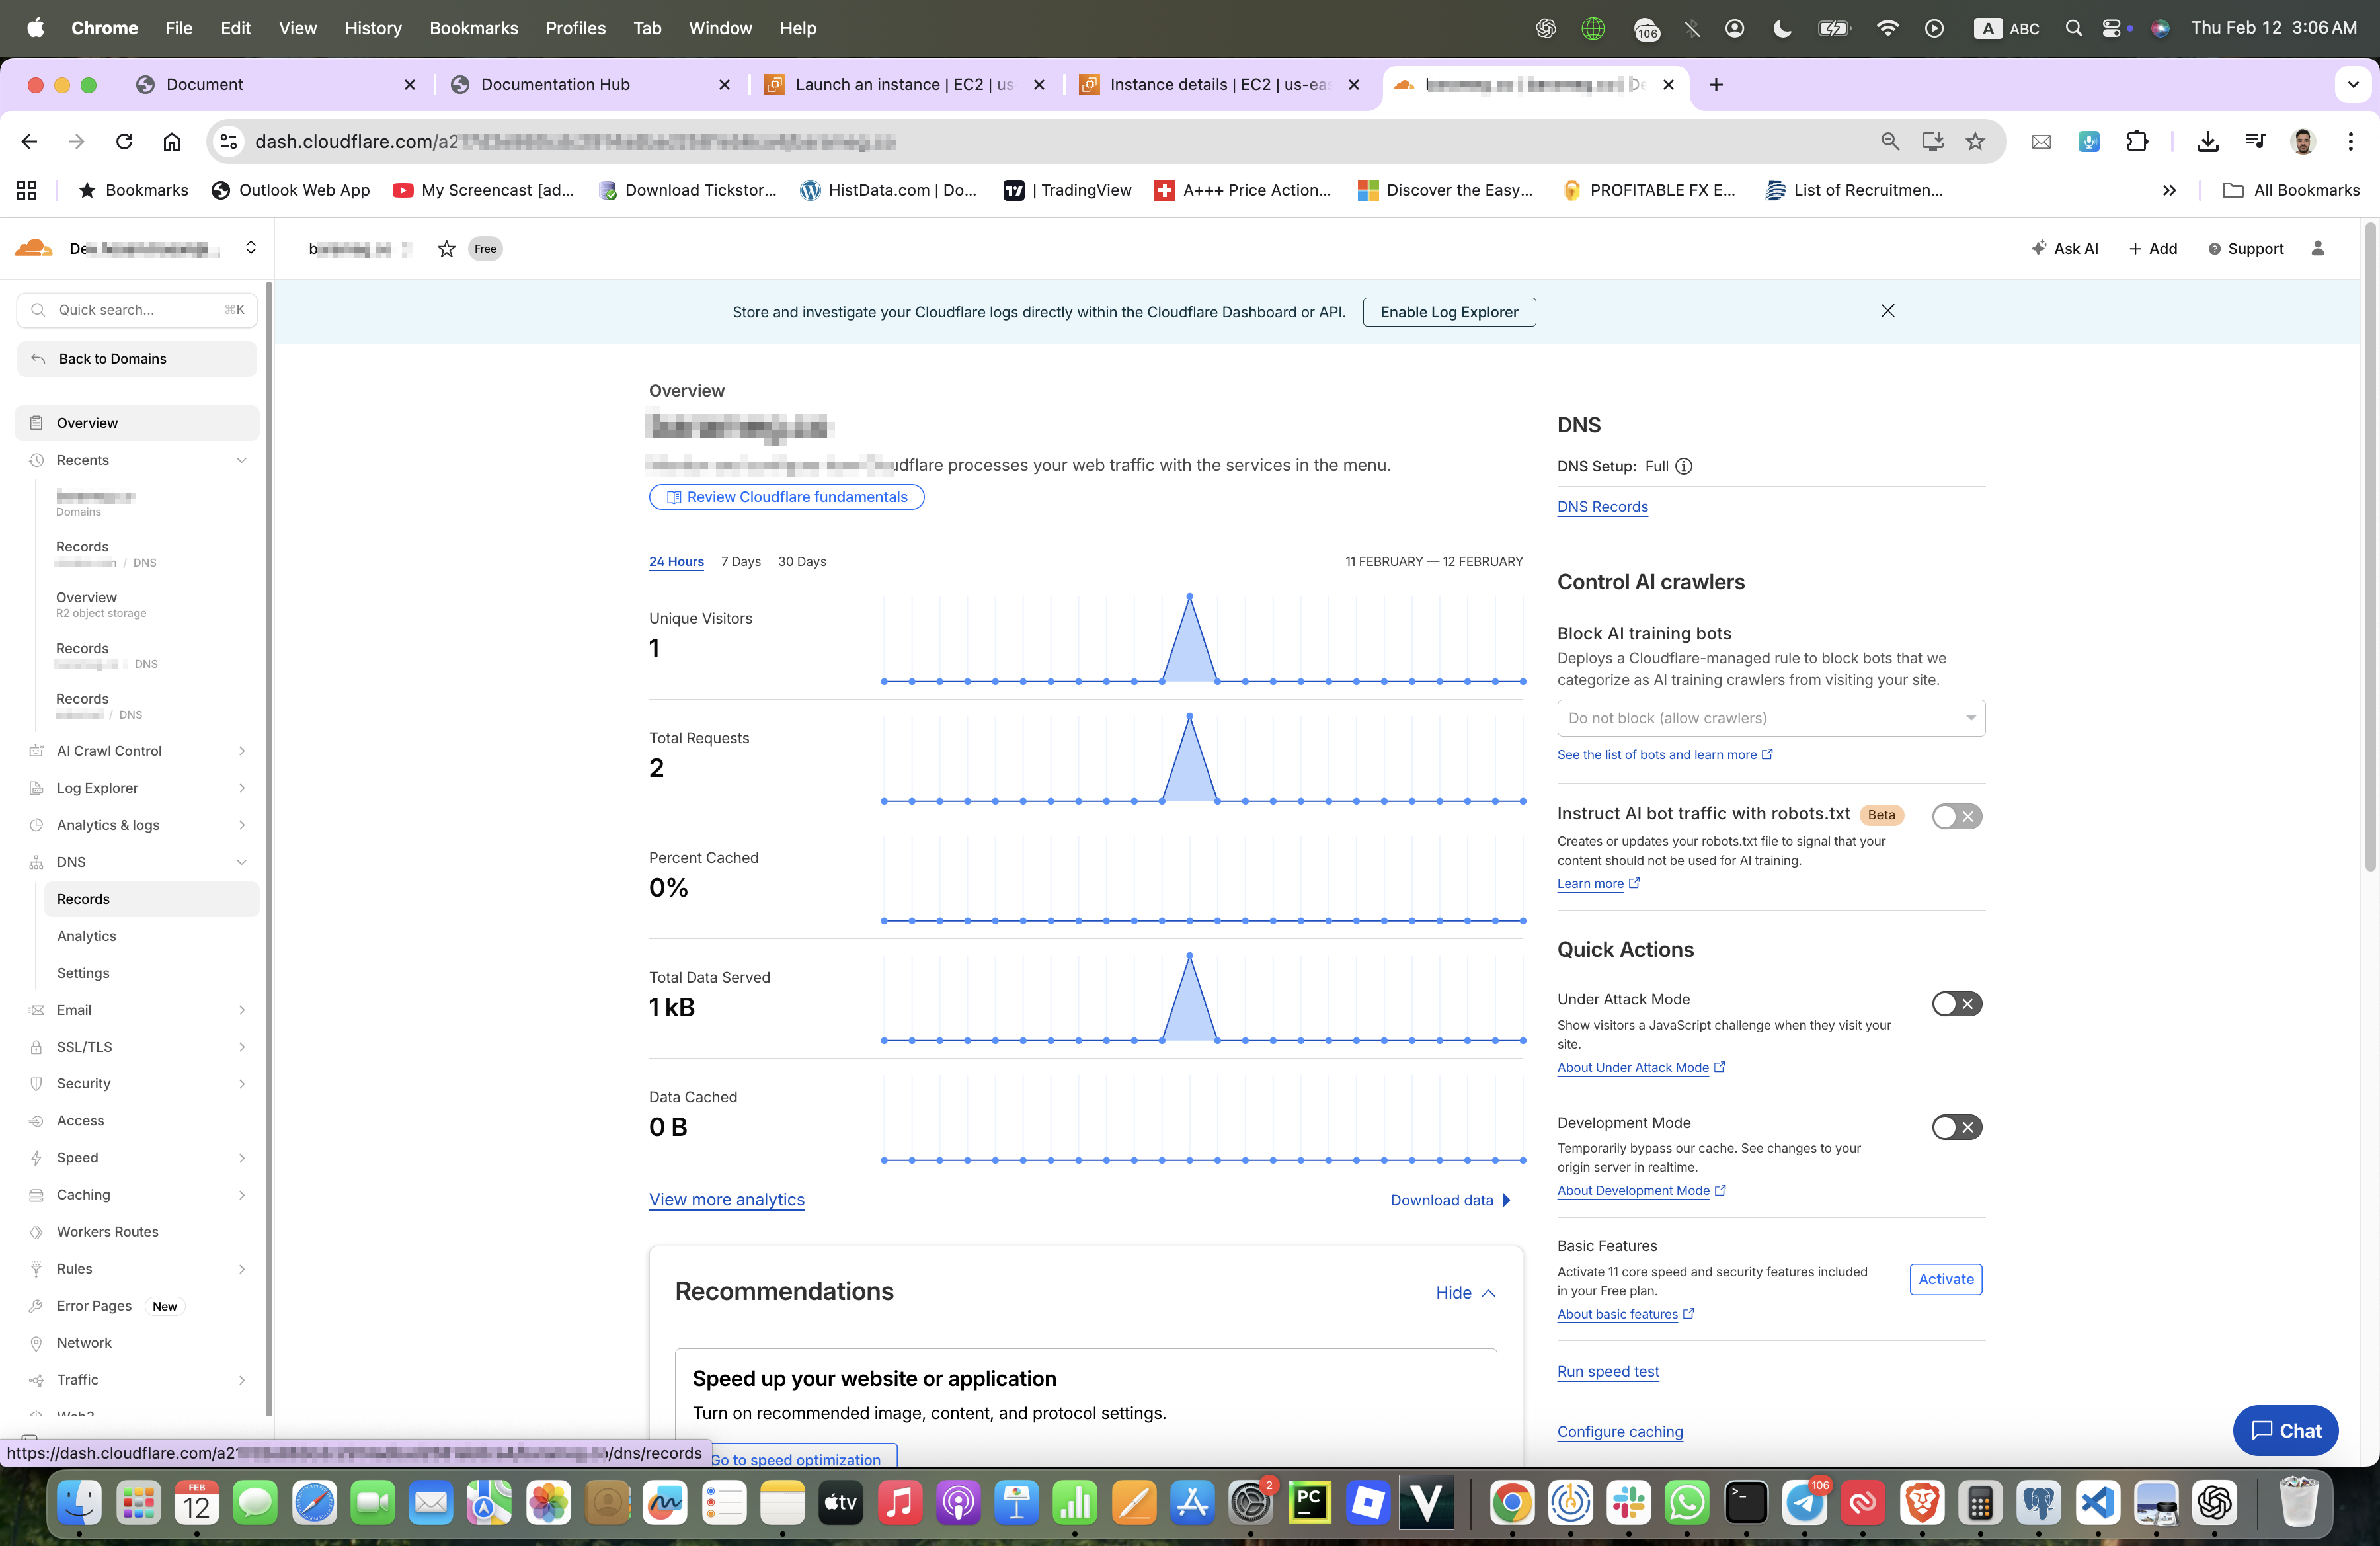This screenshot has height=1546, width=2380.
Task: Open the Chrome History menu
Action: coord(373,28)
